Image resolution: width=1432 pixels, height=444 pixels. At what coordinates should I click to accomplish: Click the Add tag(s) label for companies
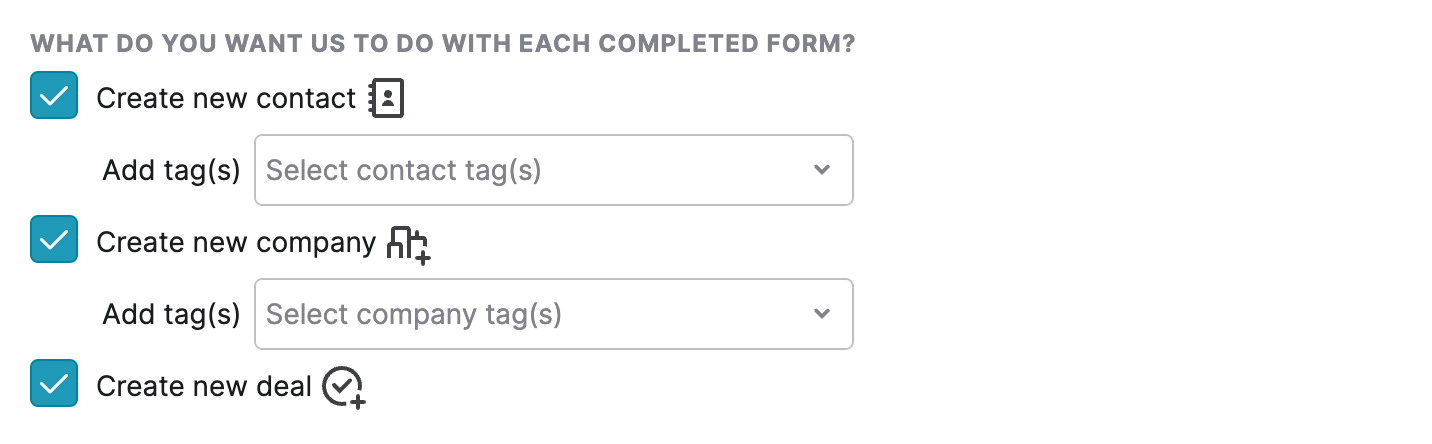[x=172, y=315]
